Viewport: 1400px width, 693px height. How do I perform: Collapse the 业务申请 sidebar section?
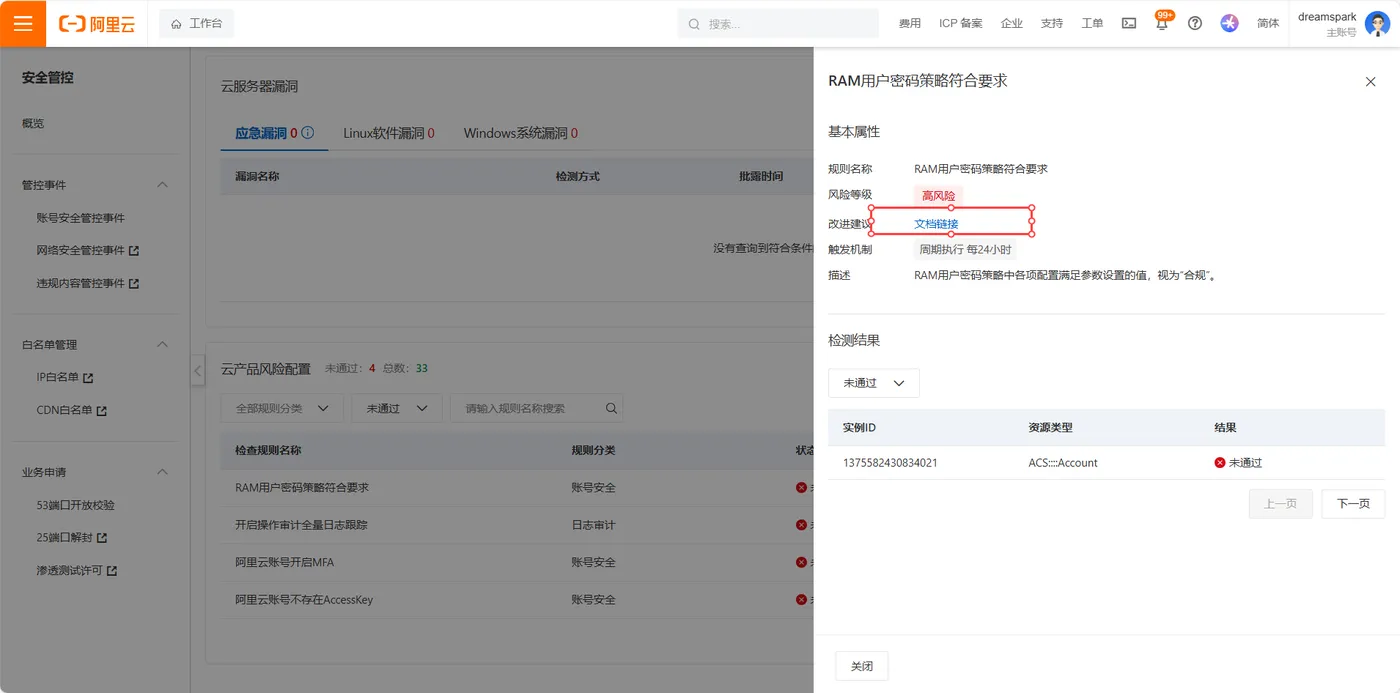click(163, 472)
